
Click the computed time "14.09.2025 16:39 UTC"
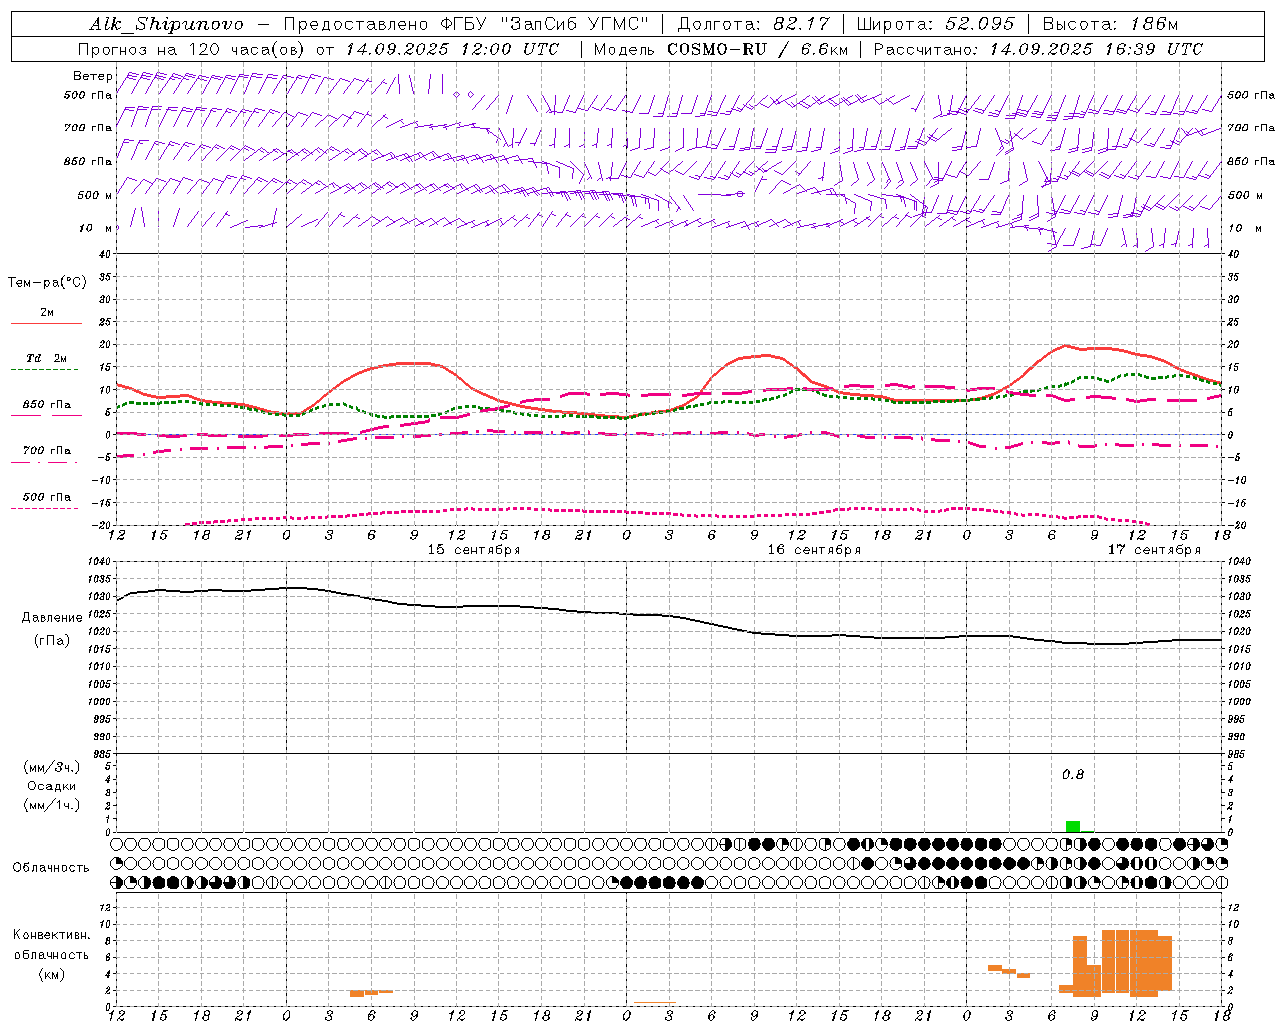1096,49
